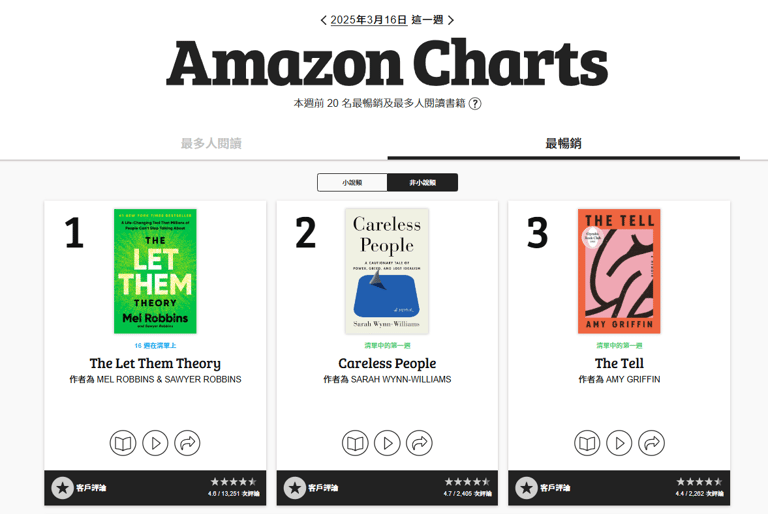Switch to the 最暢銷 tab
The width and height of the screenshot is (768, 514).
563,143
